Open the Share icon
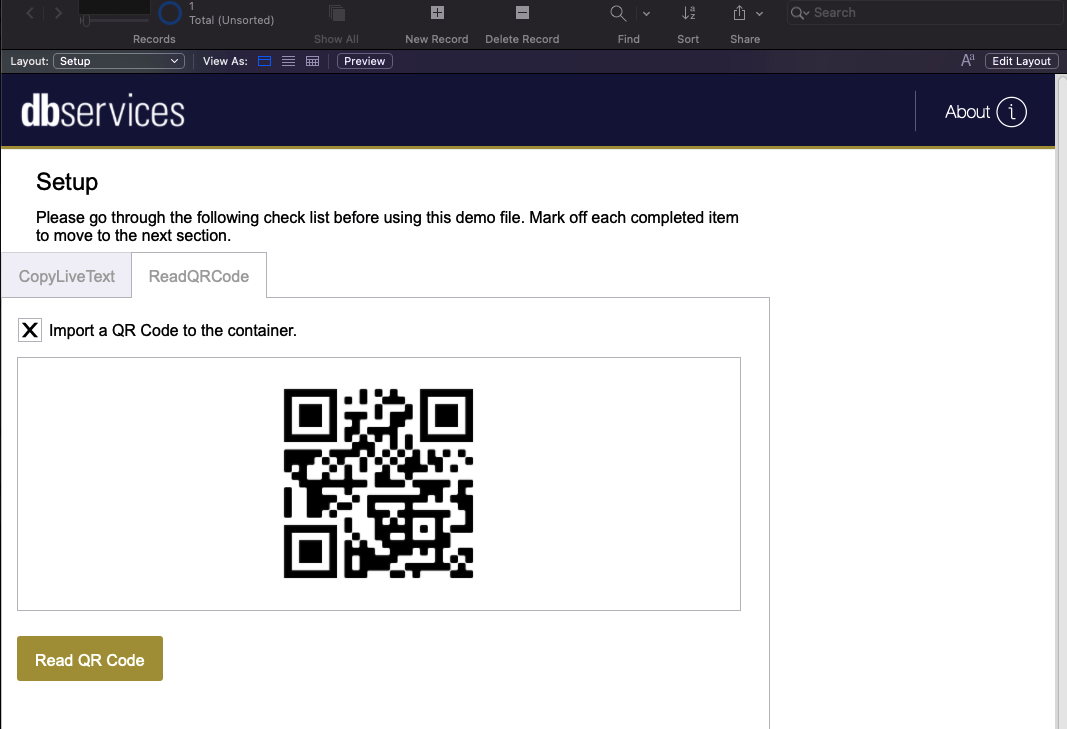 point(741,13)
